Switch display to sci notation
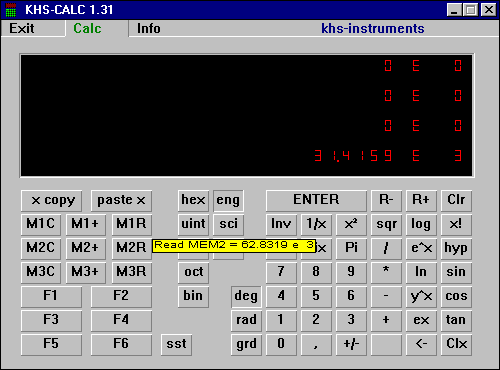The image size is (500, 370). pyautogui.click(x=228, y=224)
